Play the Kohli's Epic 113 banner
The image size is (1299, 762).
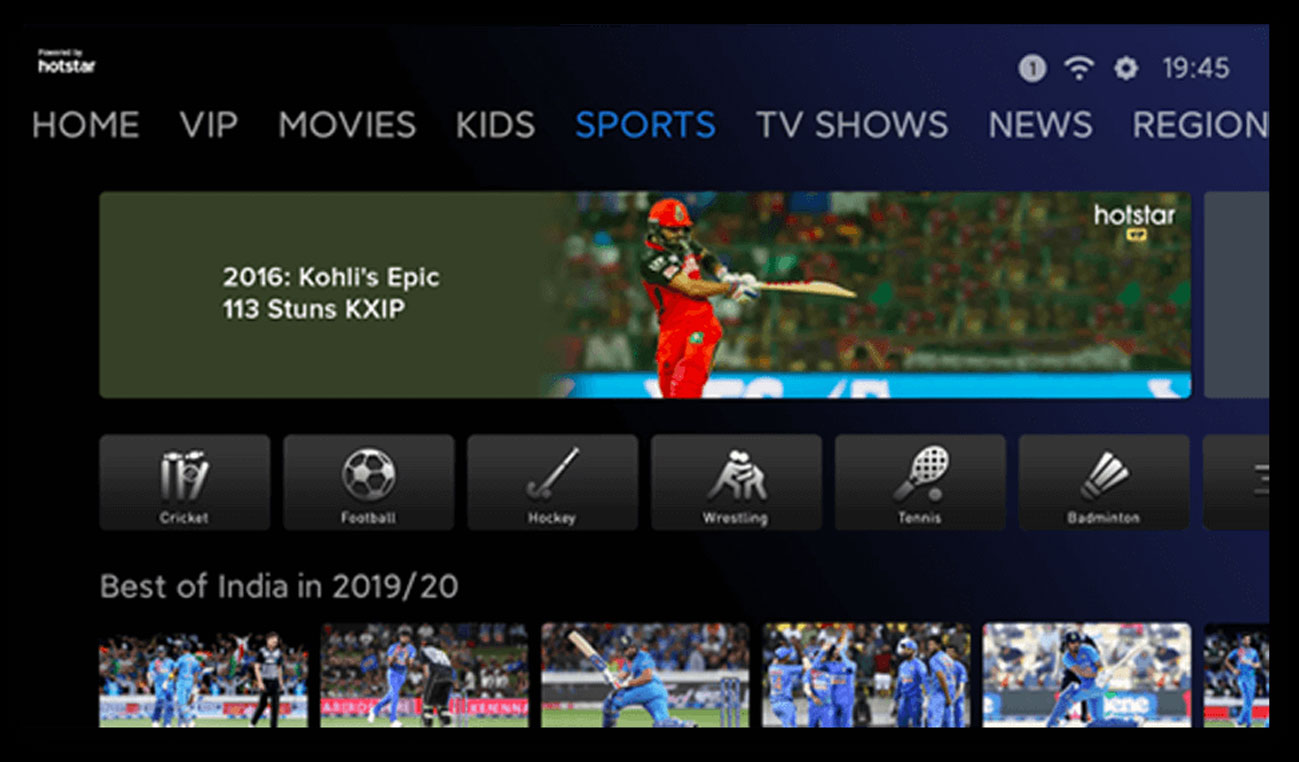[645, 295]
